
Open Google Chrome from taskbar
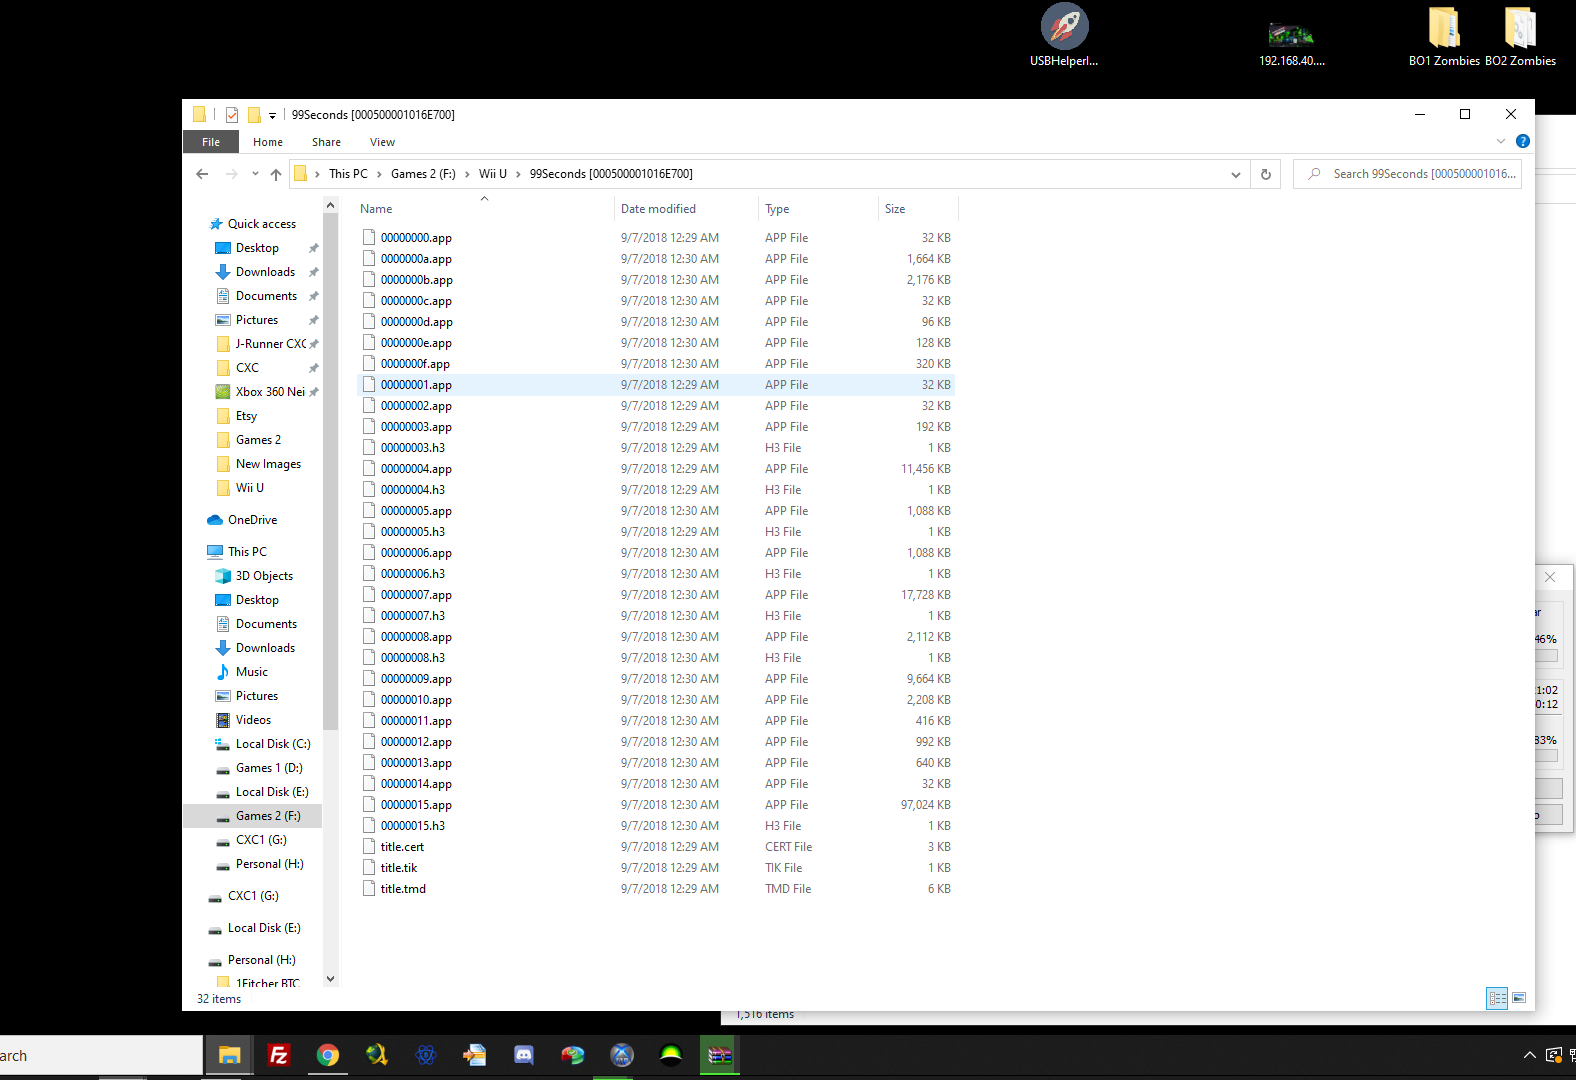[327, 1055]
